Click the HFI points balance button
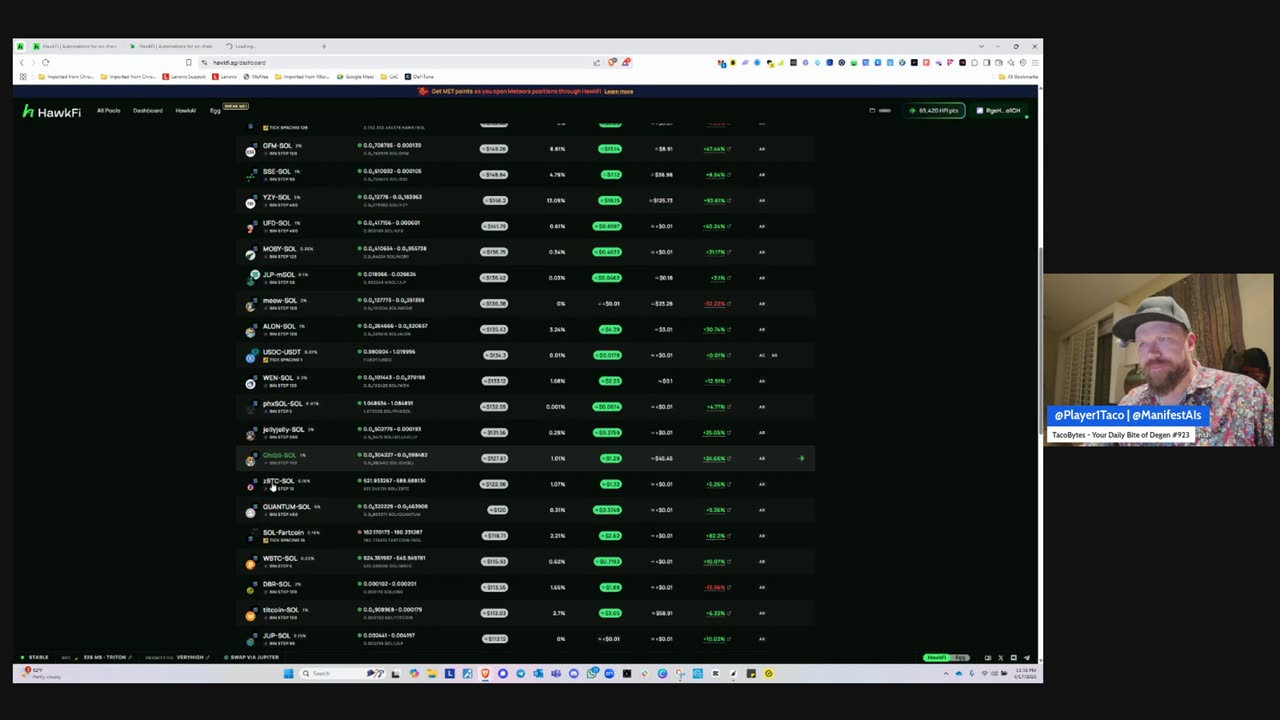 point(934,110)
